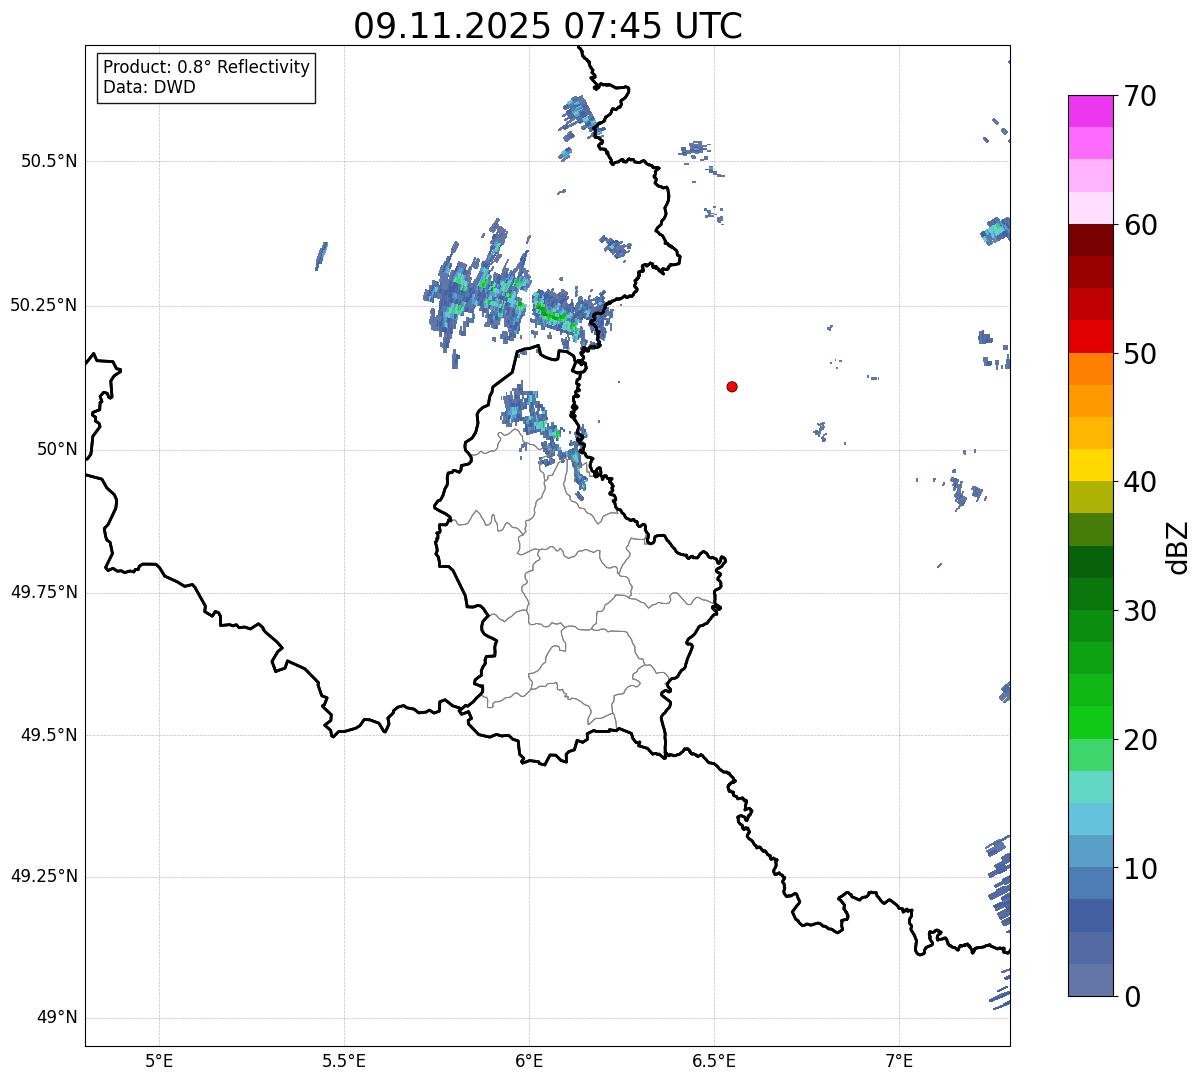The height and width of the screenshot is (1081, 1202).
Task: Click the '50.25°N' latitude label
Action: 44,305
